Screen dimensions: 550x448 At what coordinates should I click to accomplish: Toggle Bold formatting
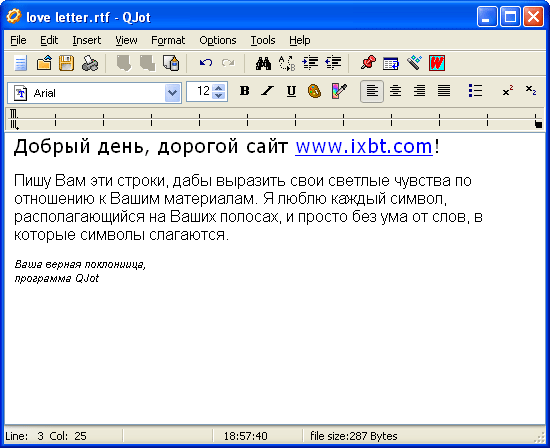pyautogui.click(x=244, y=91)
